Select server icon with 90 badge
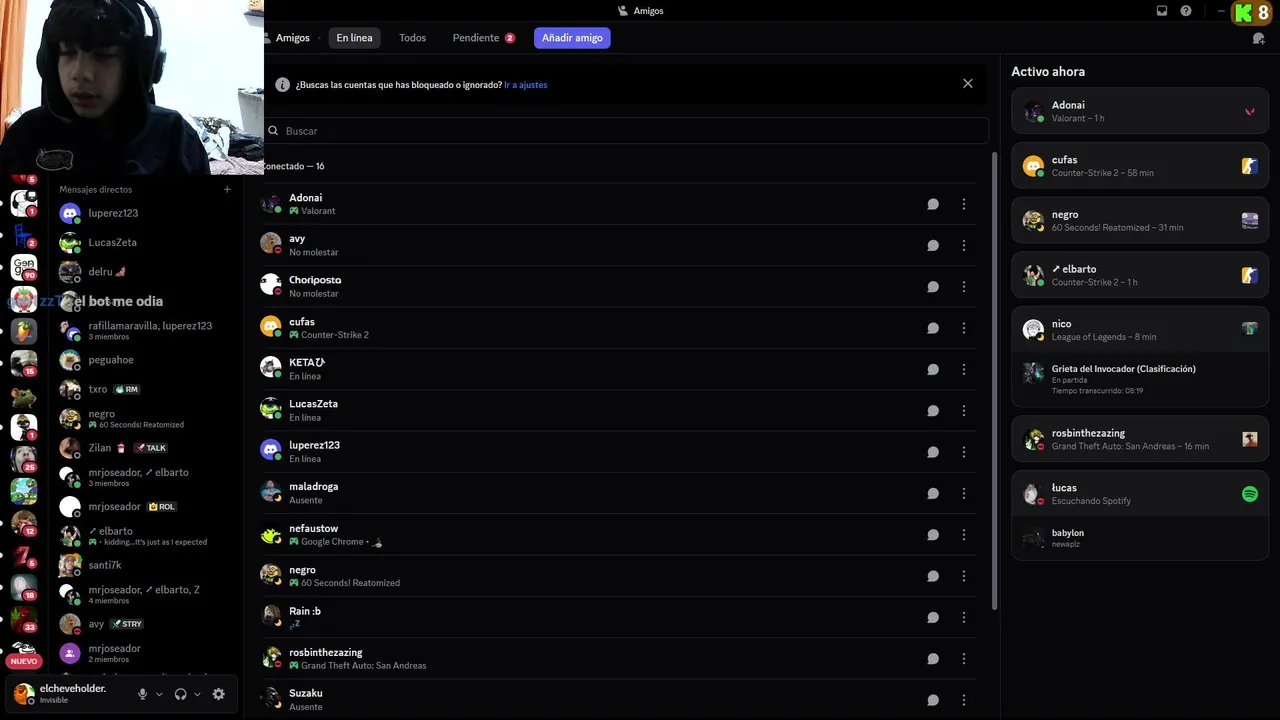The height and width of the screenshot is (720, 1280). (x=24, y=267)
